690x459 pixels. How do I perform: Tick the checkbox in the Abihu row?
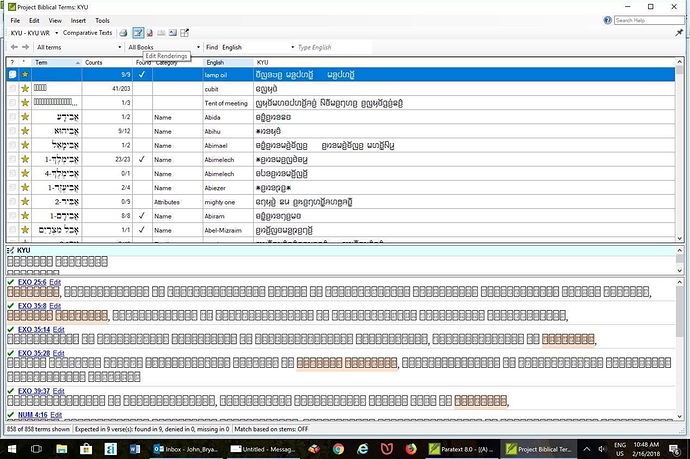tap(12, 131)
